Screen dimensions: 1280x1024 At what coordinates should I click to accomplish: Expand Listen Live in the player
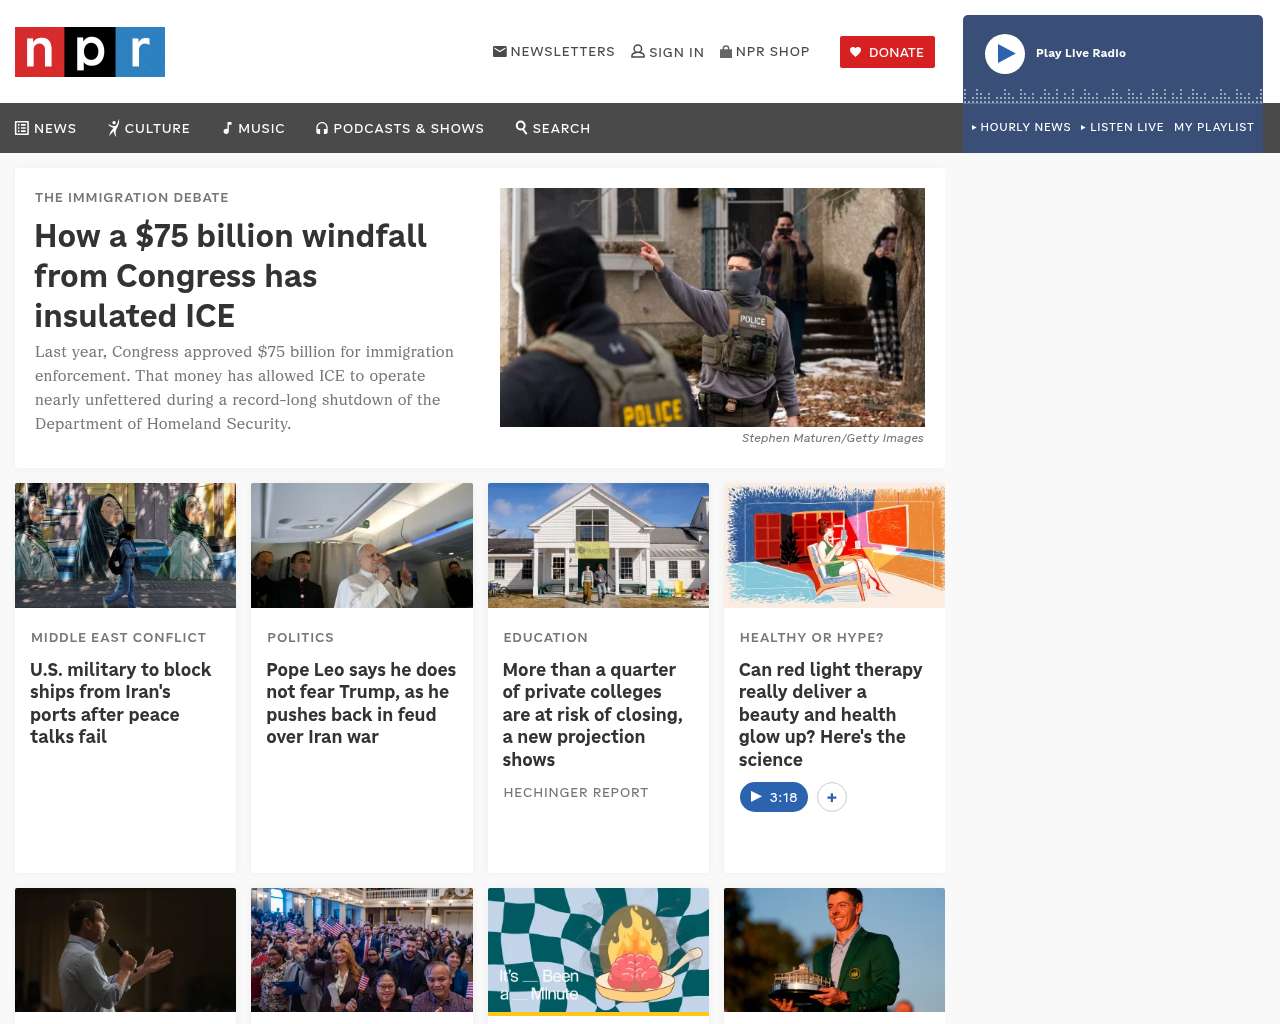(1122, 127)
